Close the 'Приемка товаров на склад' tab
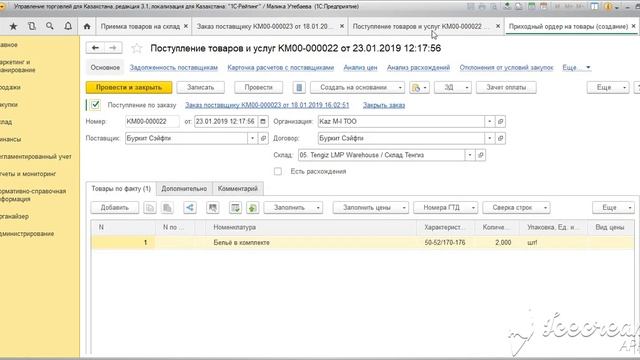Screen dimensions: 640x360 (186, 26)
